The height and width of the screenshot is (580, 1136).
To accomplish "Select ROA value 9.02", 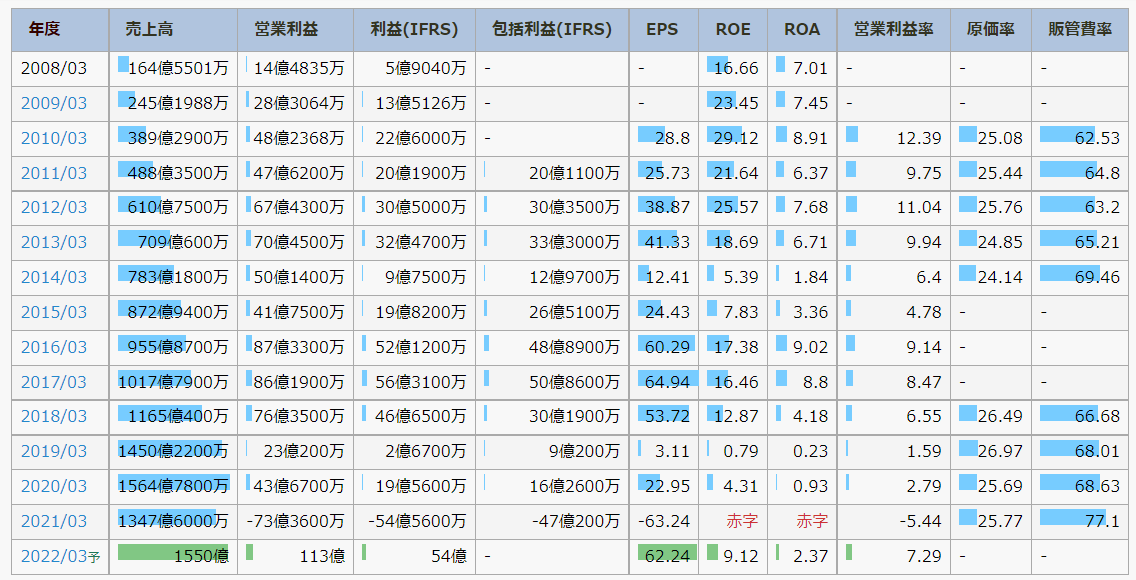I will 811,348.
